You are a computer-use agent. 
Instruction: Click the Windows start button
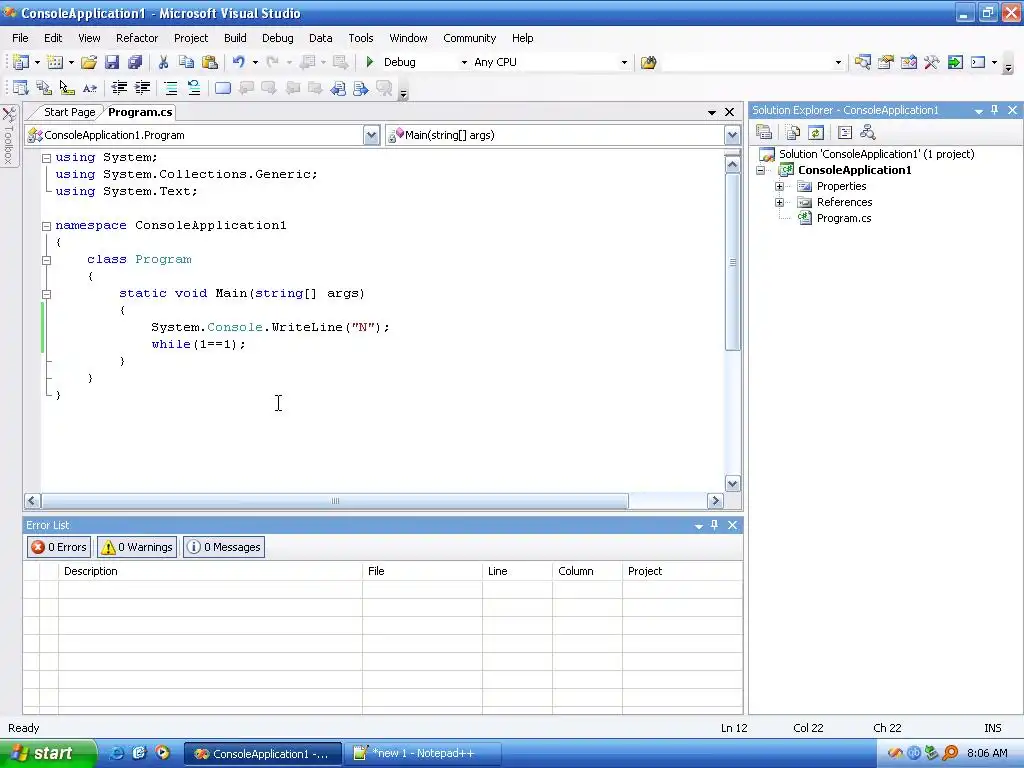coord(48,753)
